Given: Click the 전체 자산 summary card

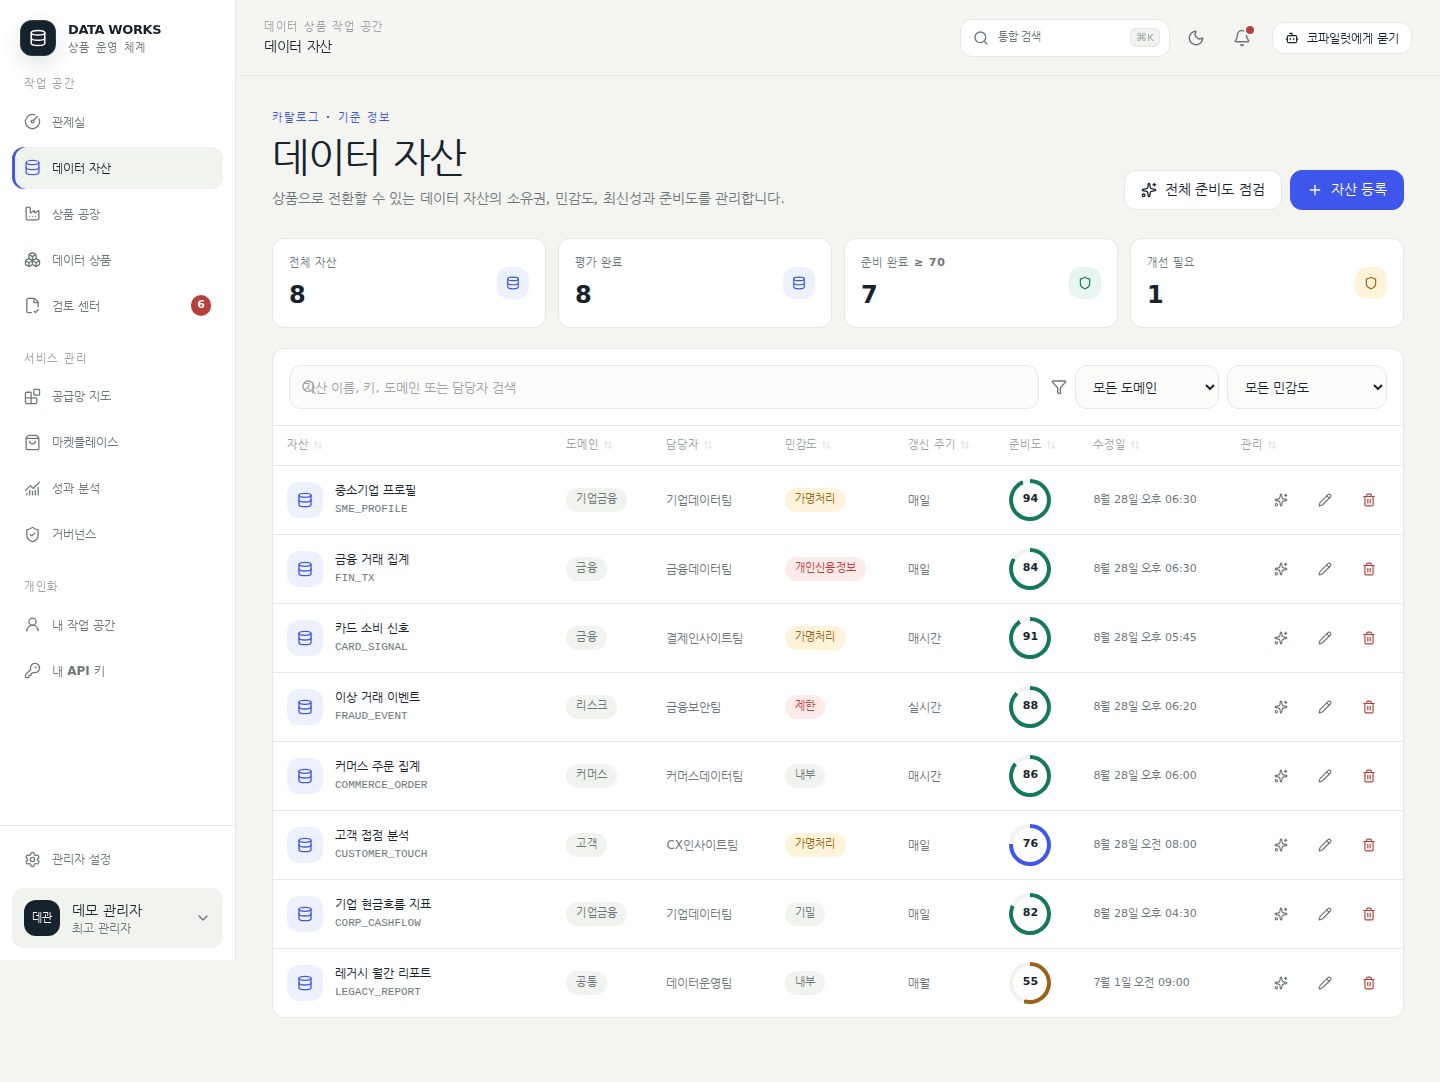Looking at the screenshot, I should [x=409, y=283].
